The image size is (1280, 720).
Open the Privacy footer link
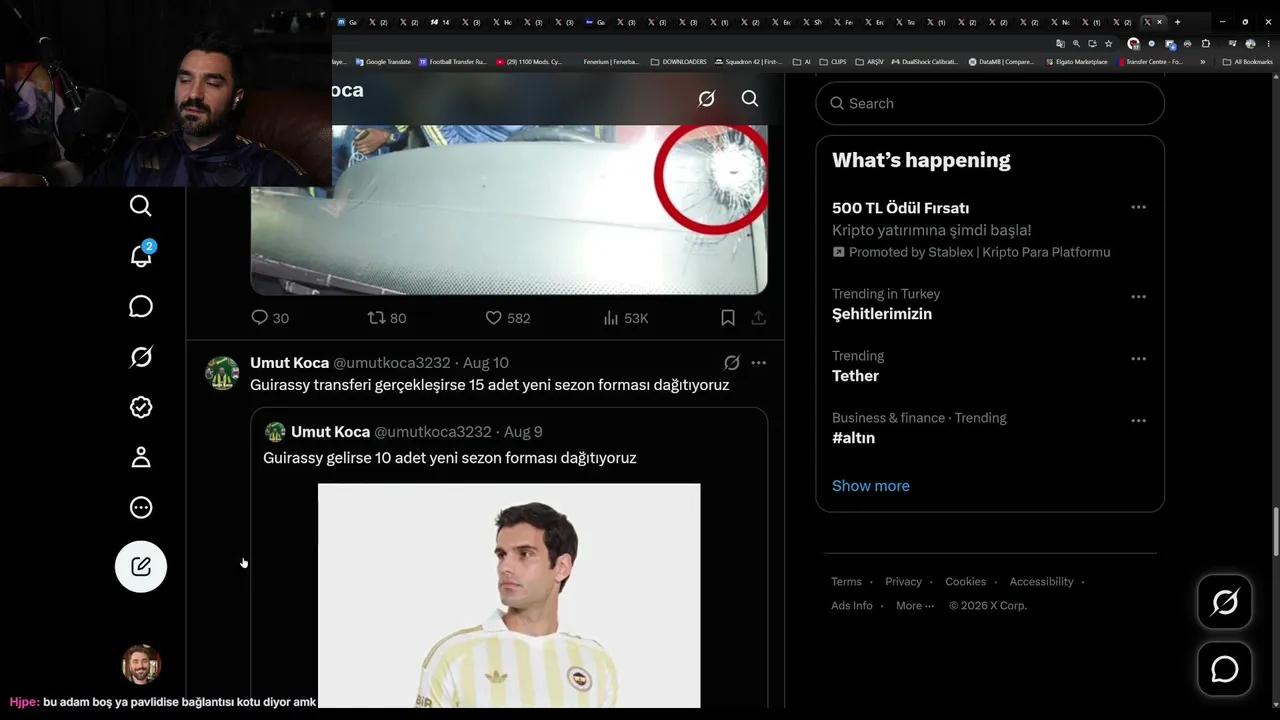[903, 582]
